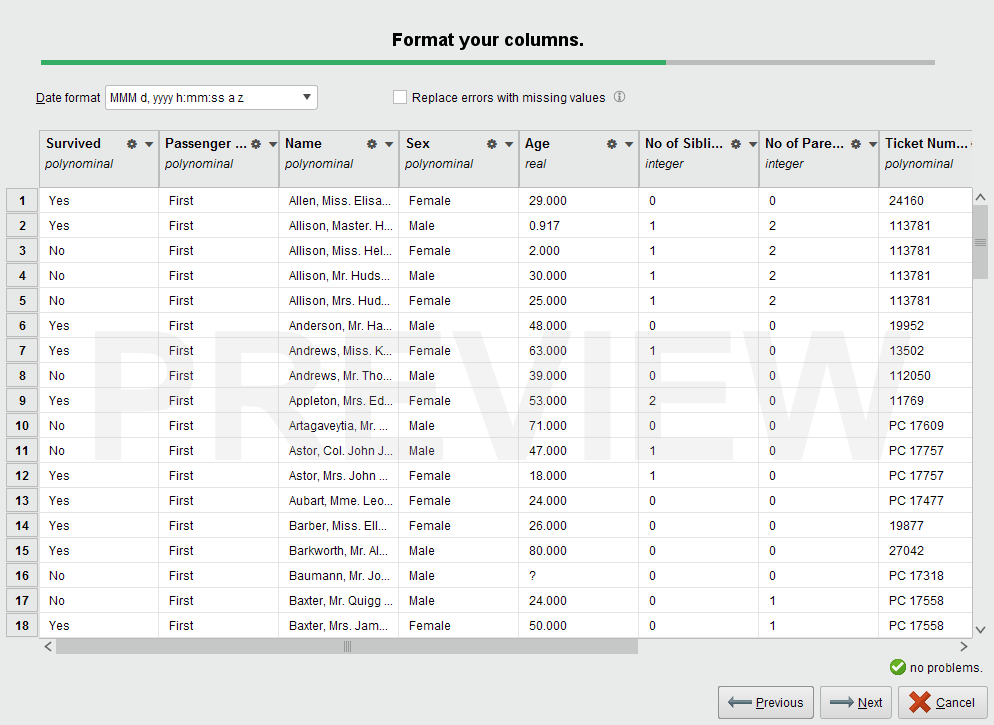Click the gear icon in Name column
The image size is (994, 725).
pos(372,144)
